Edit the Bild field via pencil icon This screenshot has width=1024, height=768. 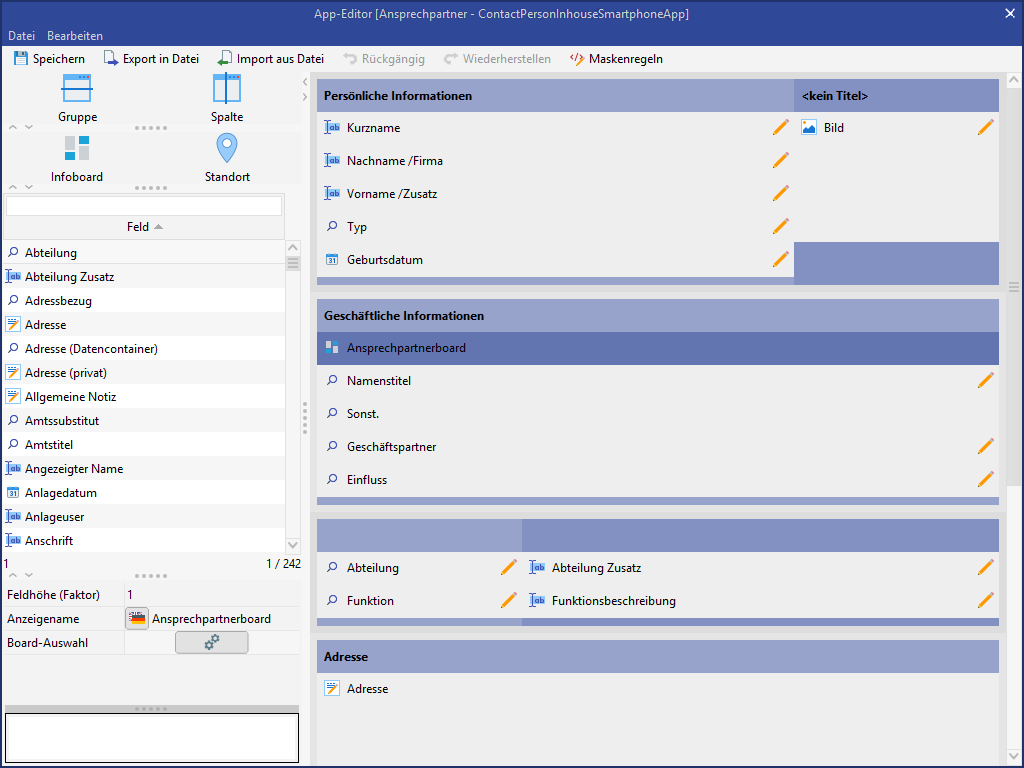coord(985,128)
